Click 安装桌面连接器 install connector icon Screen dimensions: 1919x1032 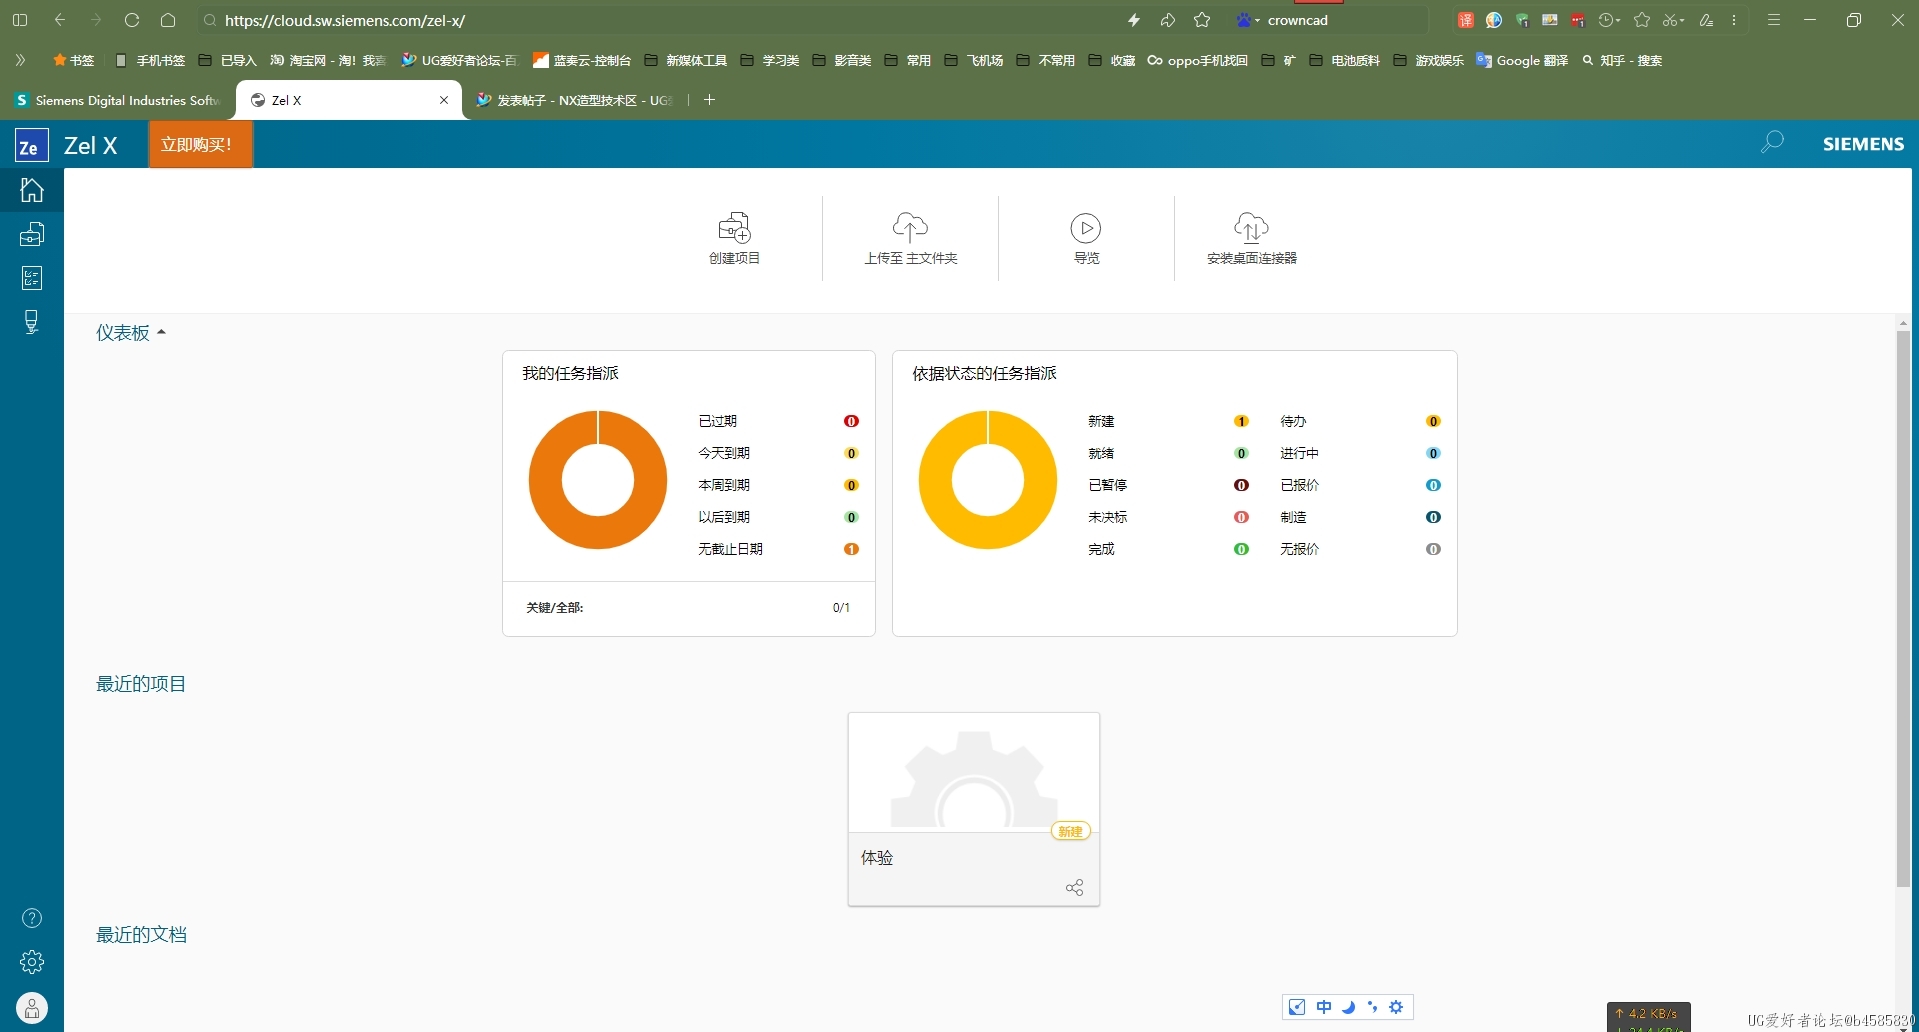point(1251,228)
